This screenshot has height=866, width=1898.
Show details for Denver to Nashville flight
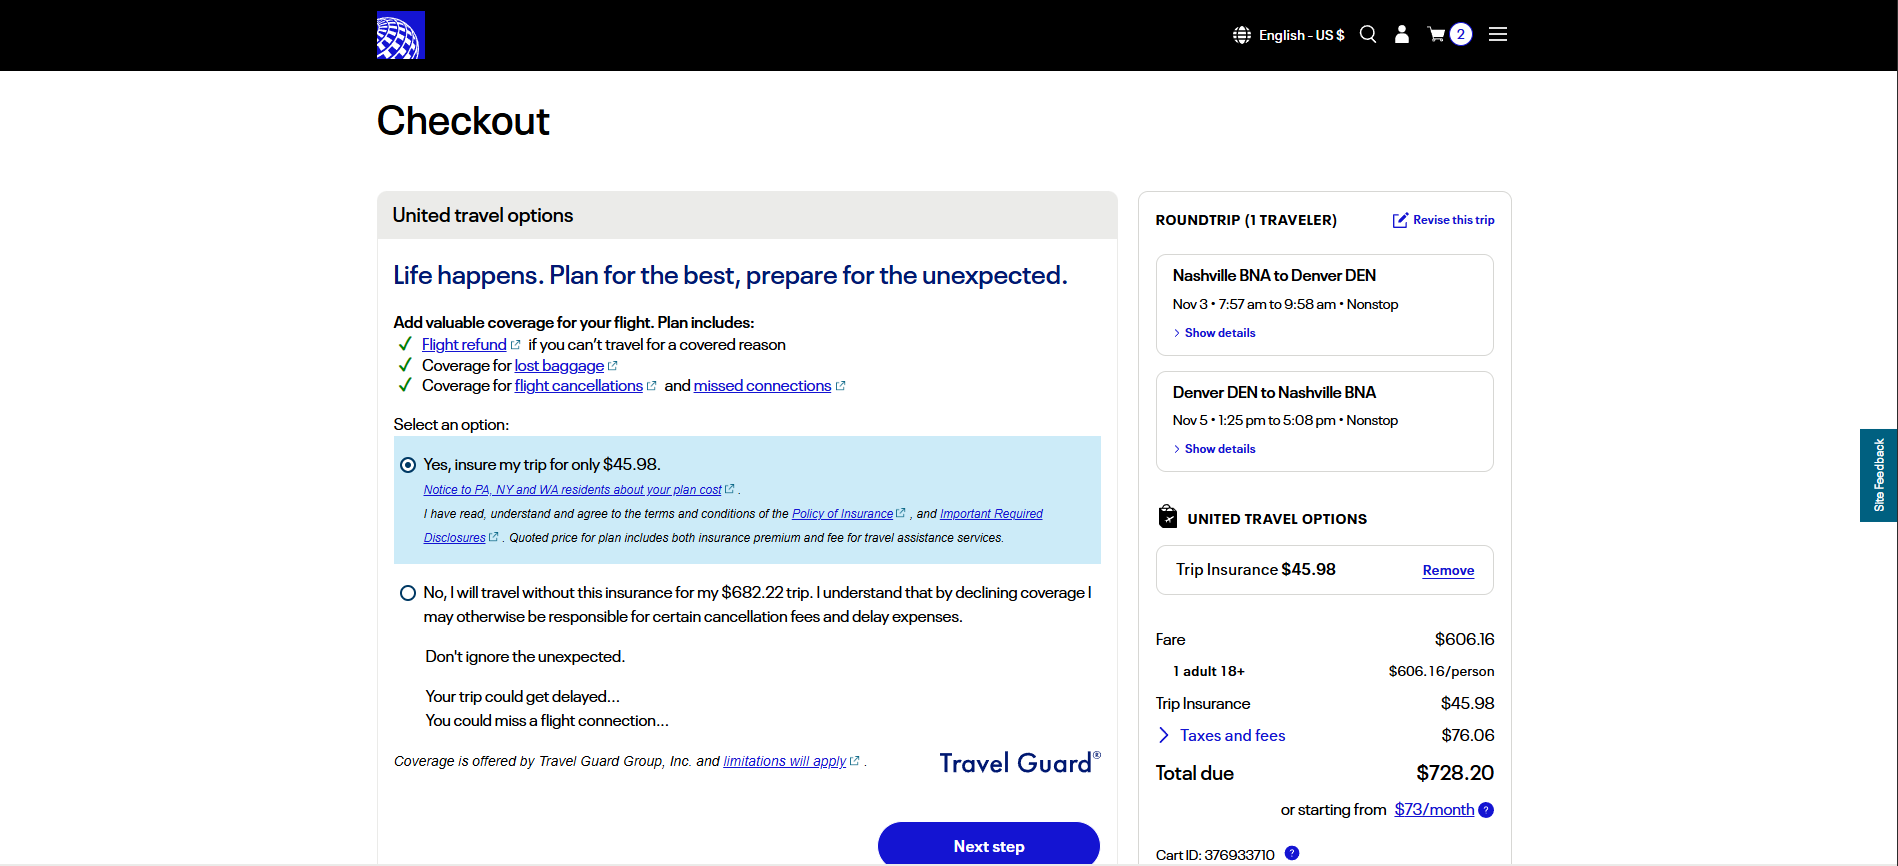point(1219,449)
